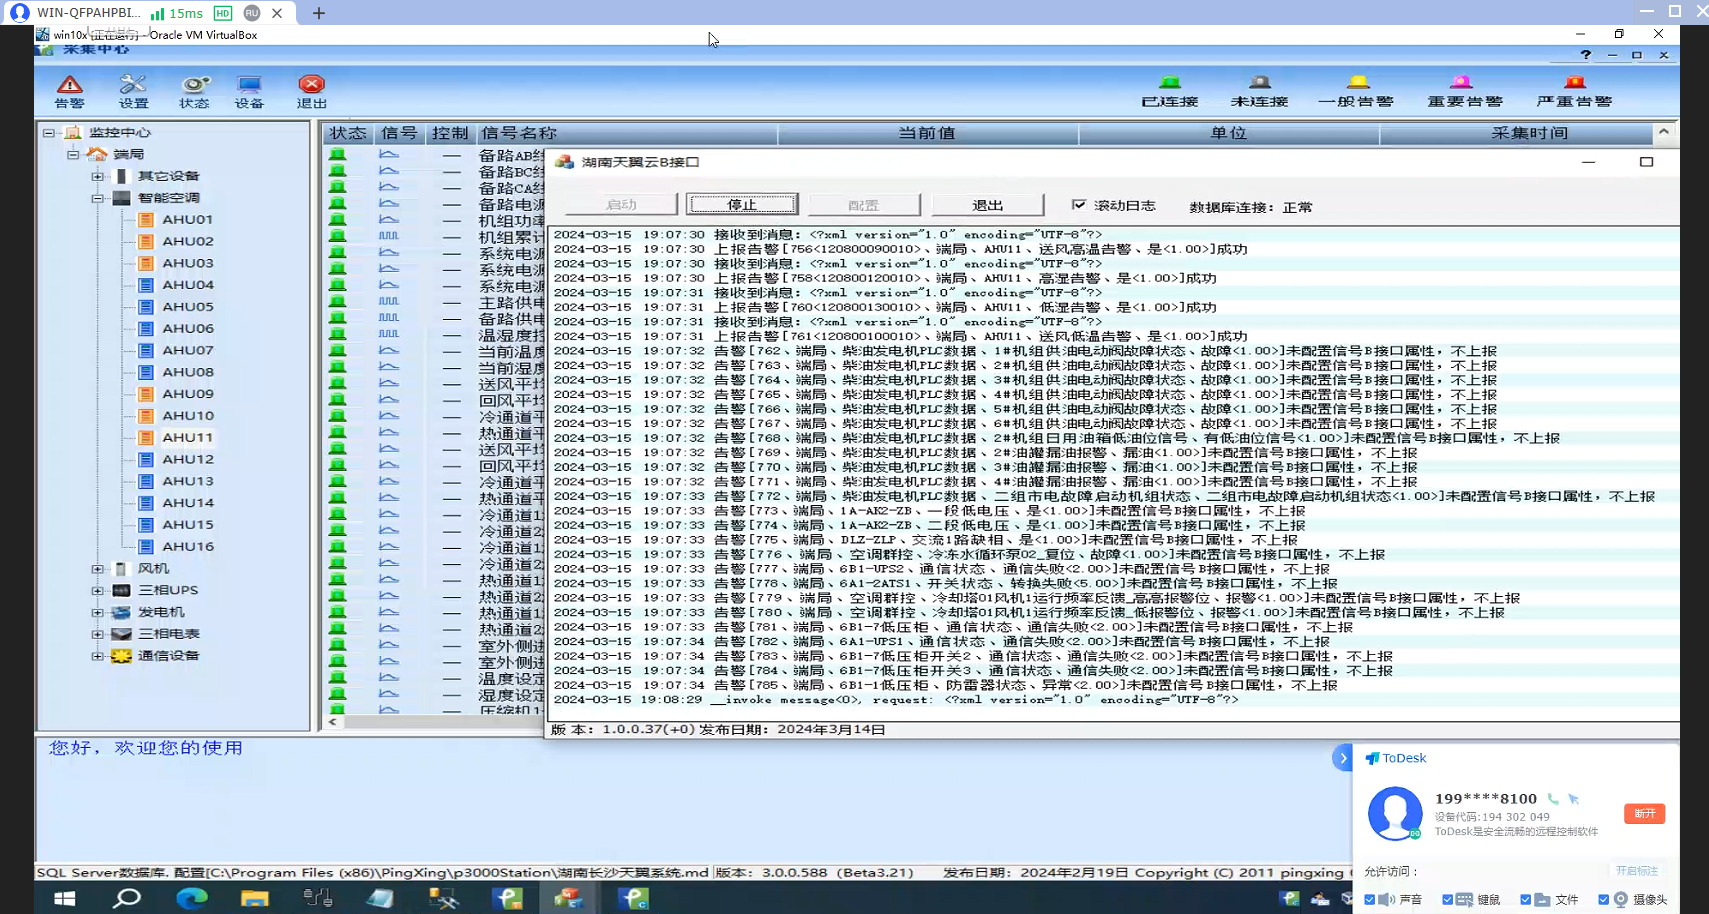Expand the 三相电表 tree node
The width and height of the screenshot is (1709, 914).
pos(98,634)
